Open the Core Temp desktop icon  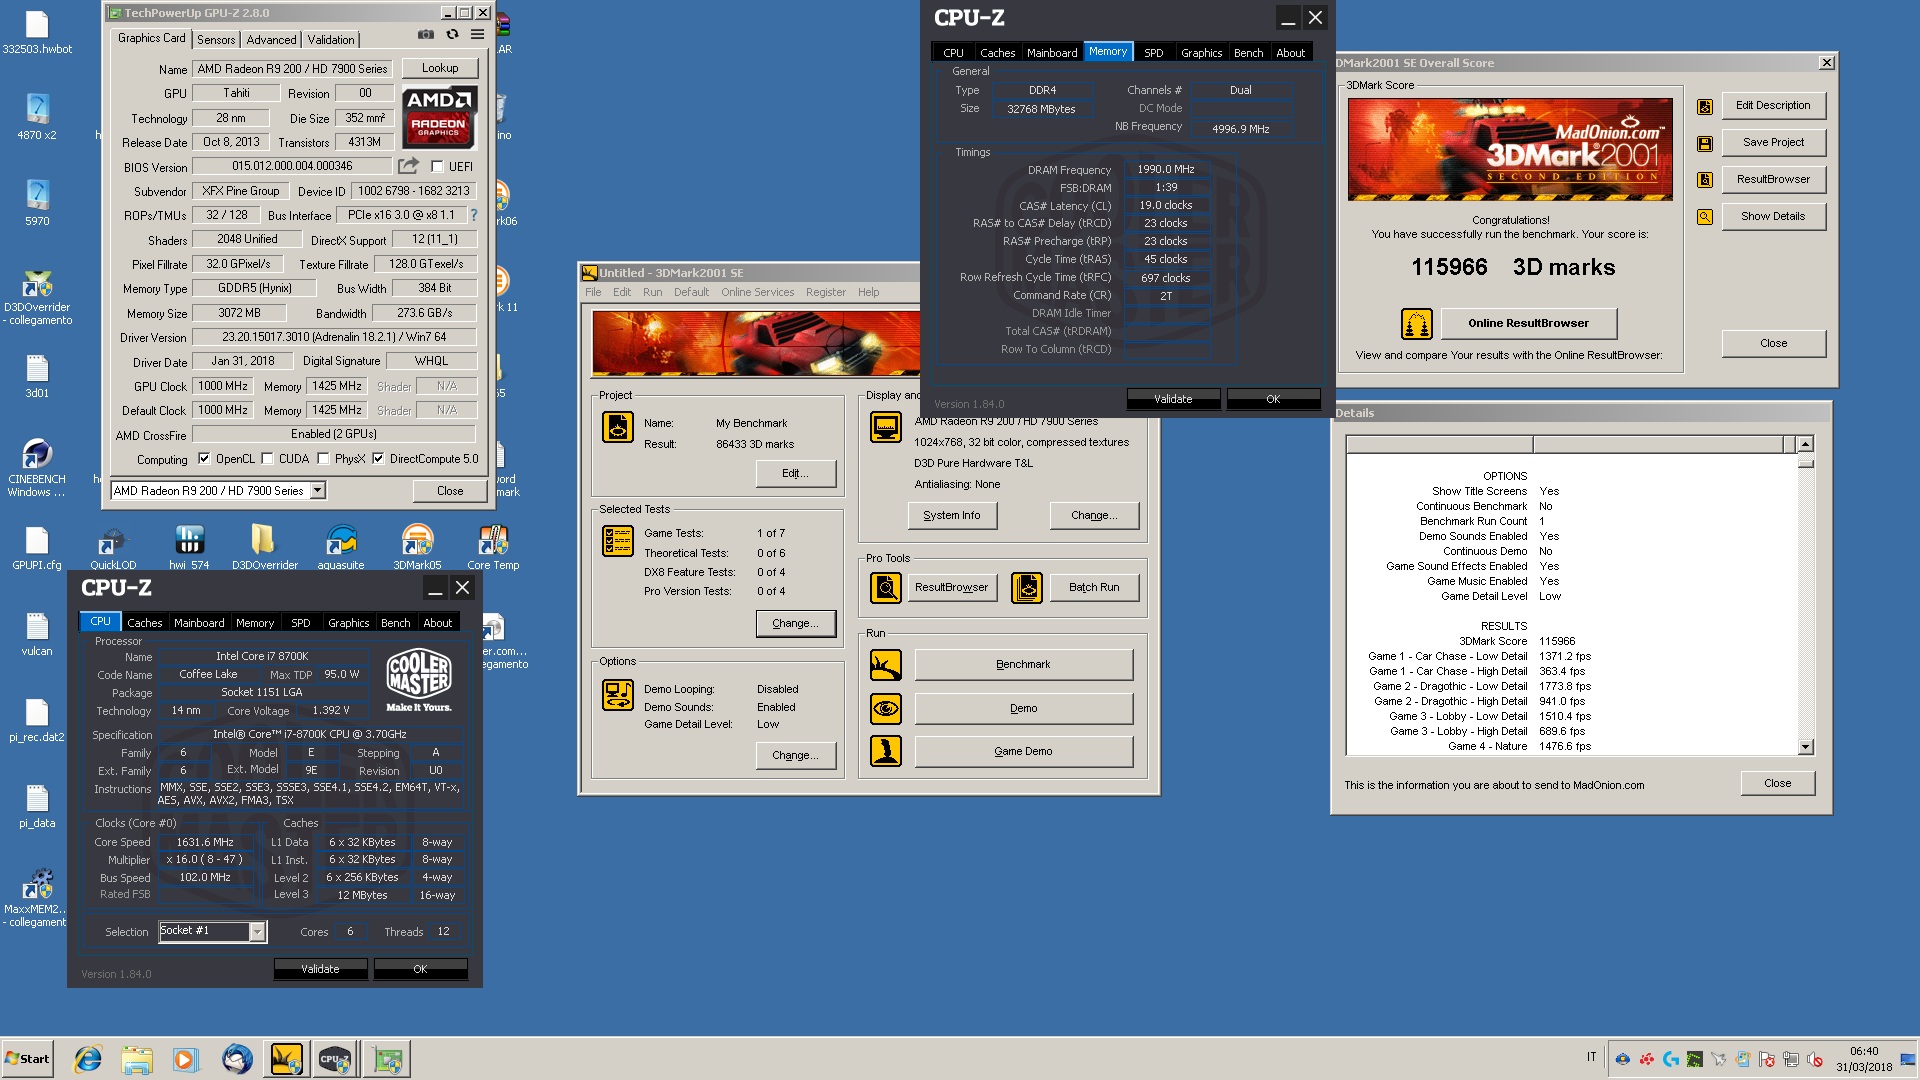(x=493, y=547)
